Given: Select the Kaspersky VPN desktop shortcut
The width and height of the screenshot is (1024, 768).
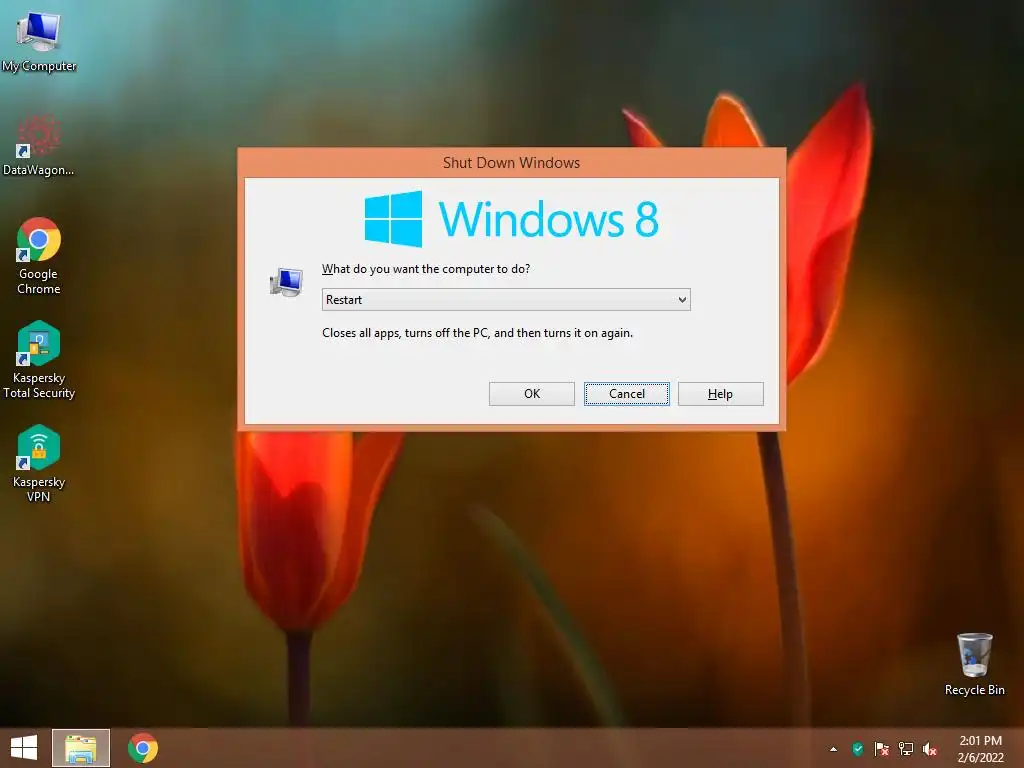Looking at the screenshot, I should (39, 463).
